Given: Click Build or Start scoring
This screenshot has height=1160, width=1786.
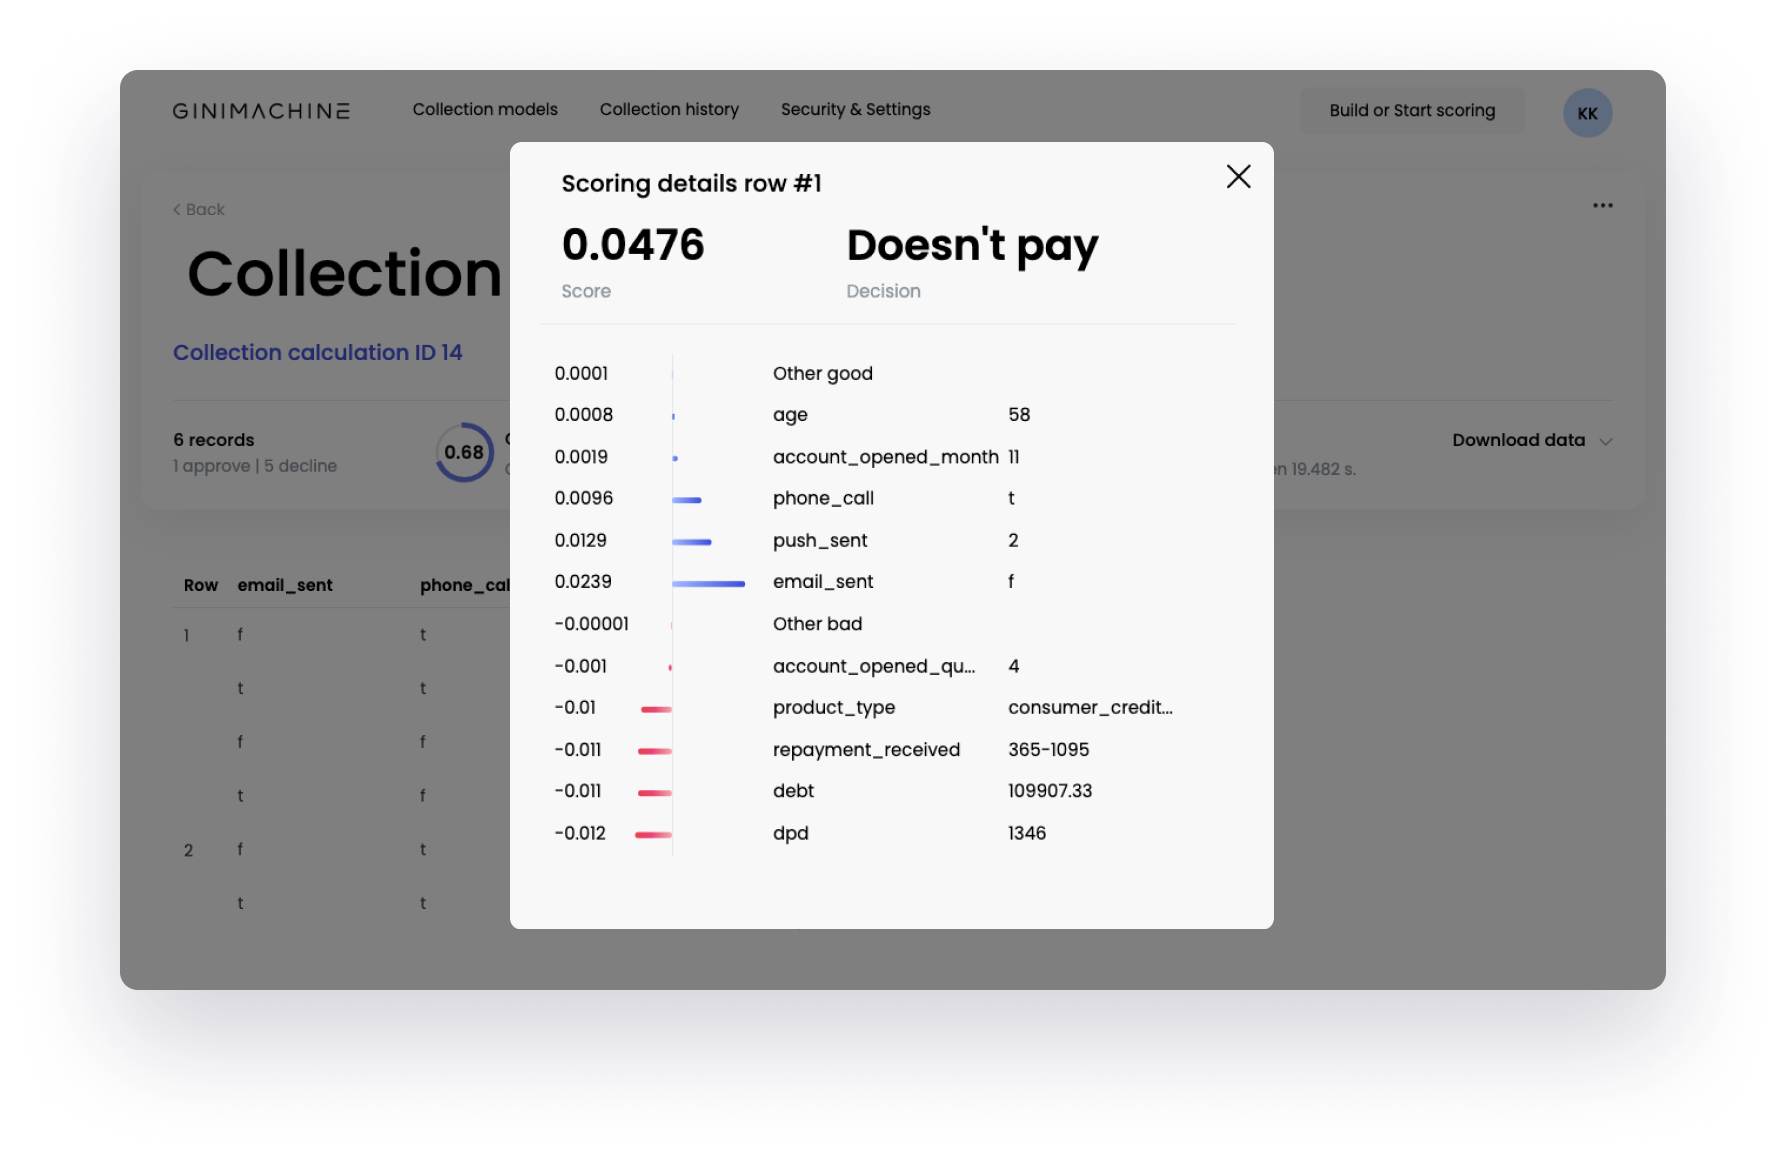Looking at the screenshot, I should (1411, 110).
